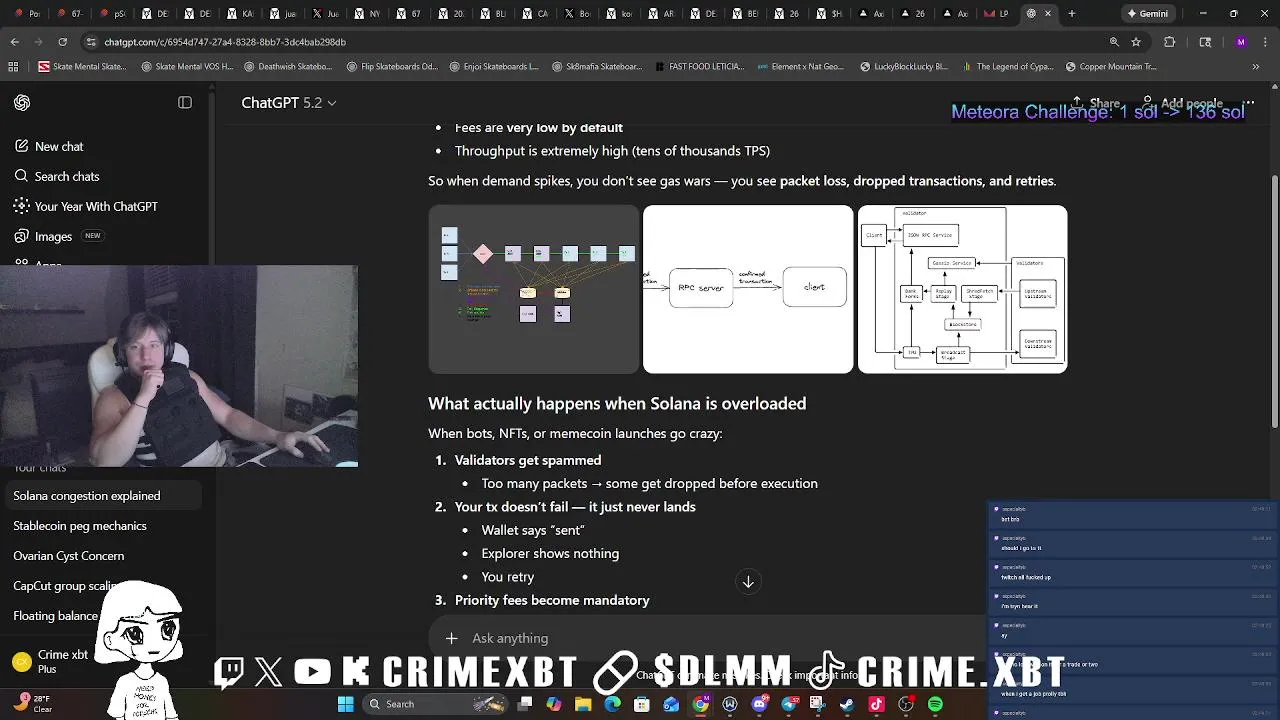1280x720 pixels.
Task: Switch to the first browser tab labeled Po
Action: coord(27,14)
